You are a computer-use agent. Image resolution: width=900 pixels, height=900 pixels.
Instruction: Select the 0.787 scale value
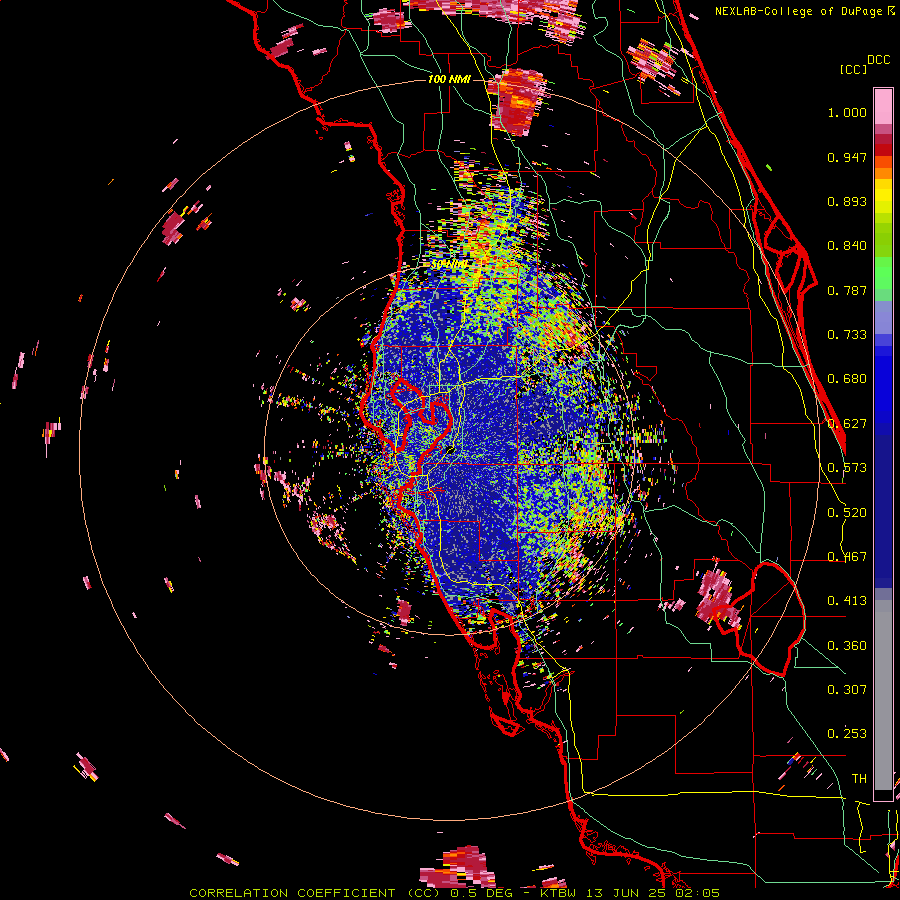tap(847, 290)
